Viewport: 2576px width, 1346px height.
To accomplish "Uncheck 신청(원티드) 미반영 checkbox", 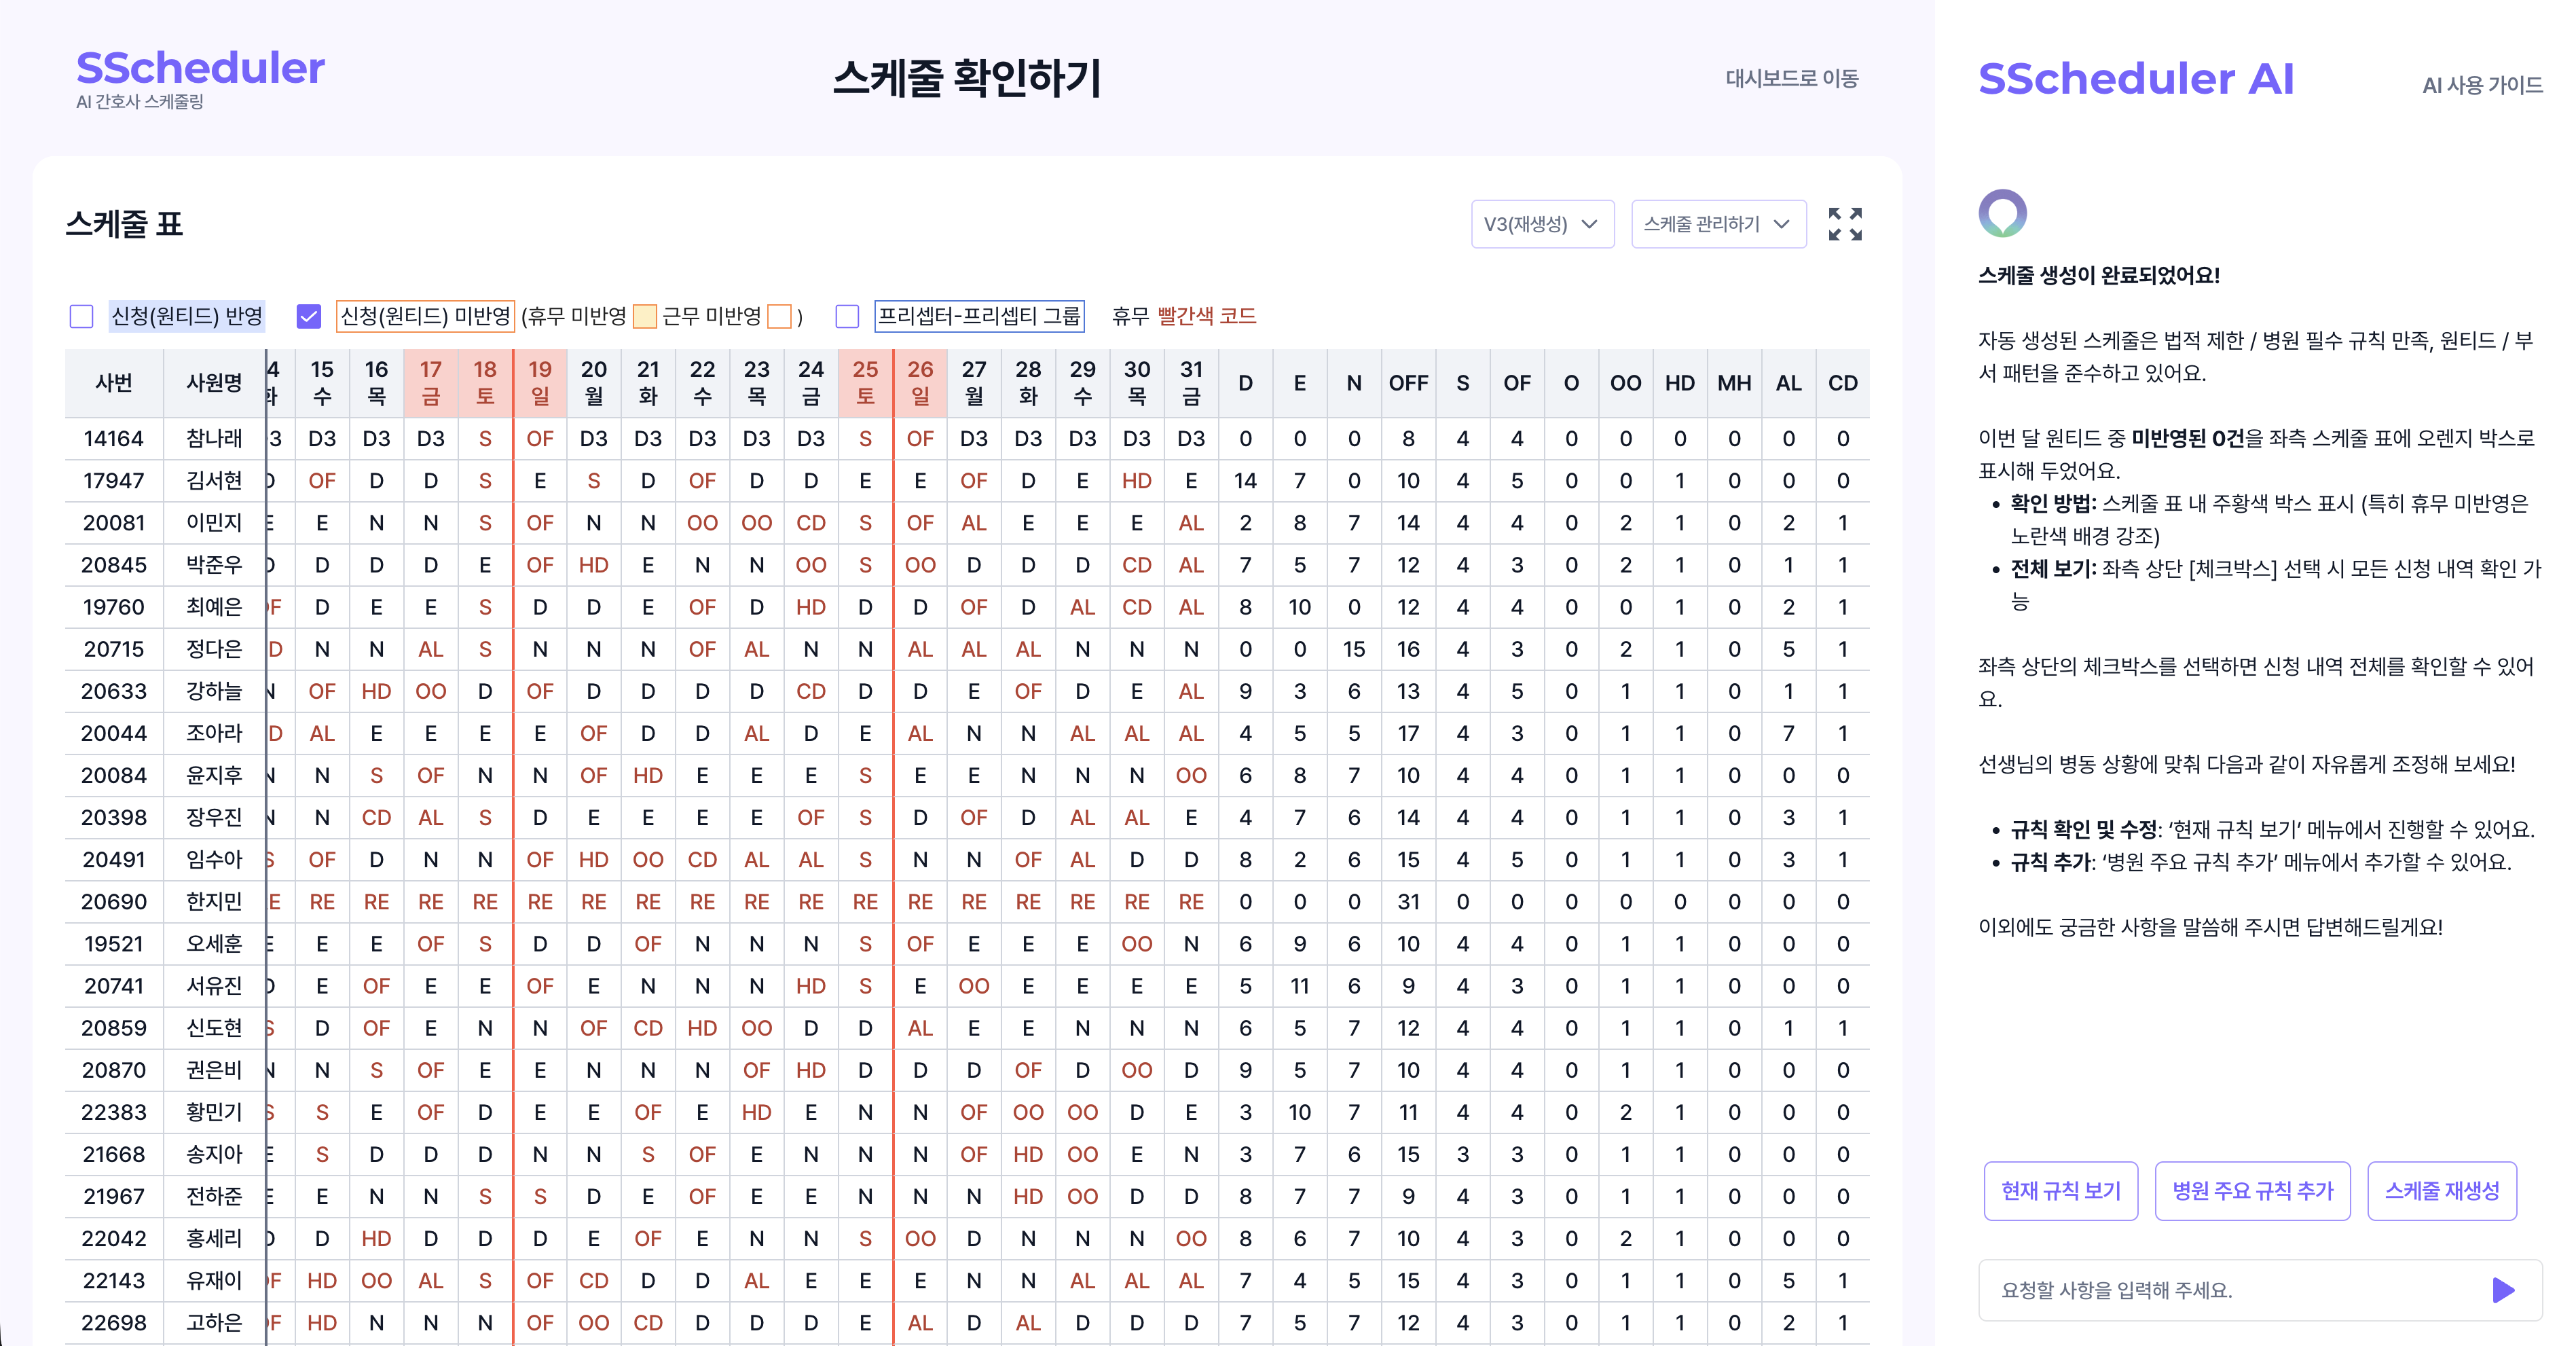I will pyautogui.click(x=309, y=317).
